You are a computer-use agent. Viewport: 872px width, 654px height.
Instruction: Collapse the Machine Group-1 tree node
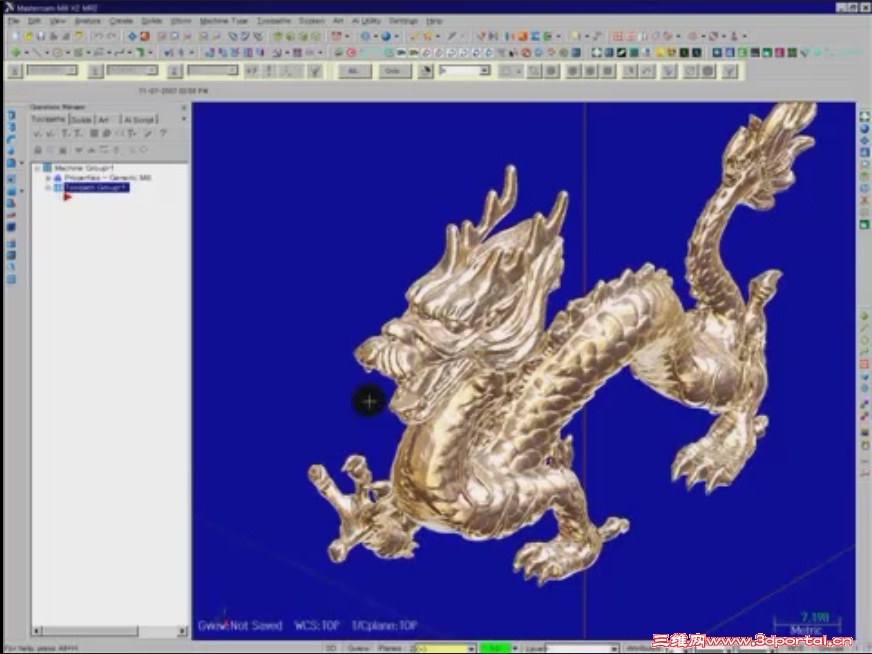[x=38, y=168]
